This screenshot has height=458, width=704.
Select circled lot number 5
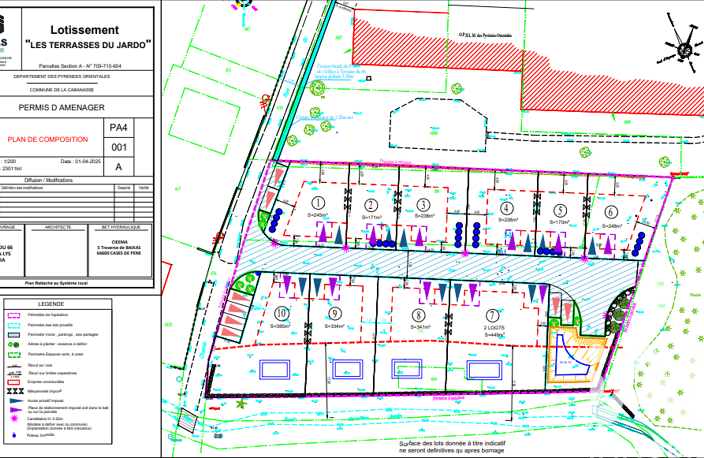pyautogui.click(x=560, y=210)
